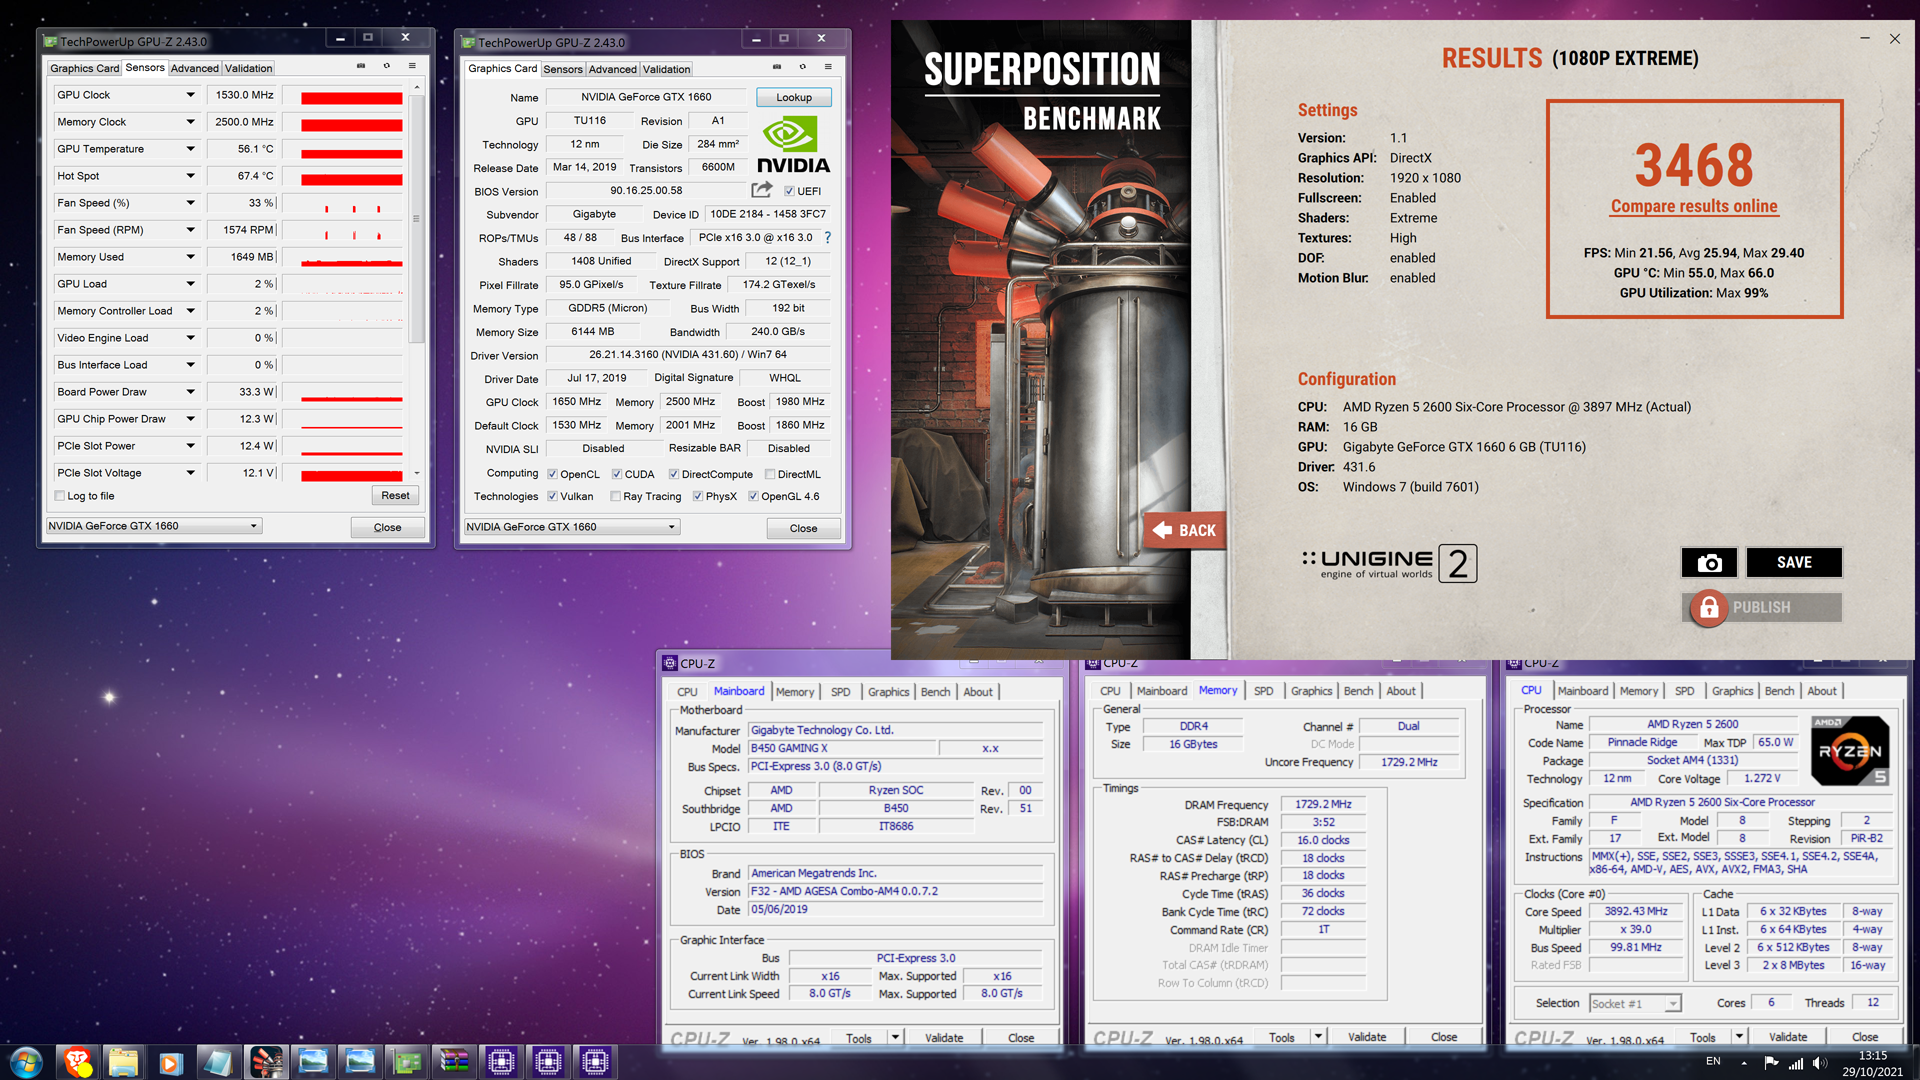Click the network signal icon in the tray
This screenshot has width=1920, height=1080.
coord(1796,1063)
